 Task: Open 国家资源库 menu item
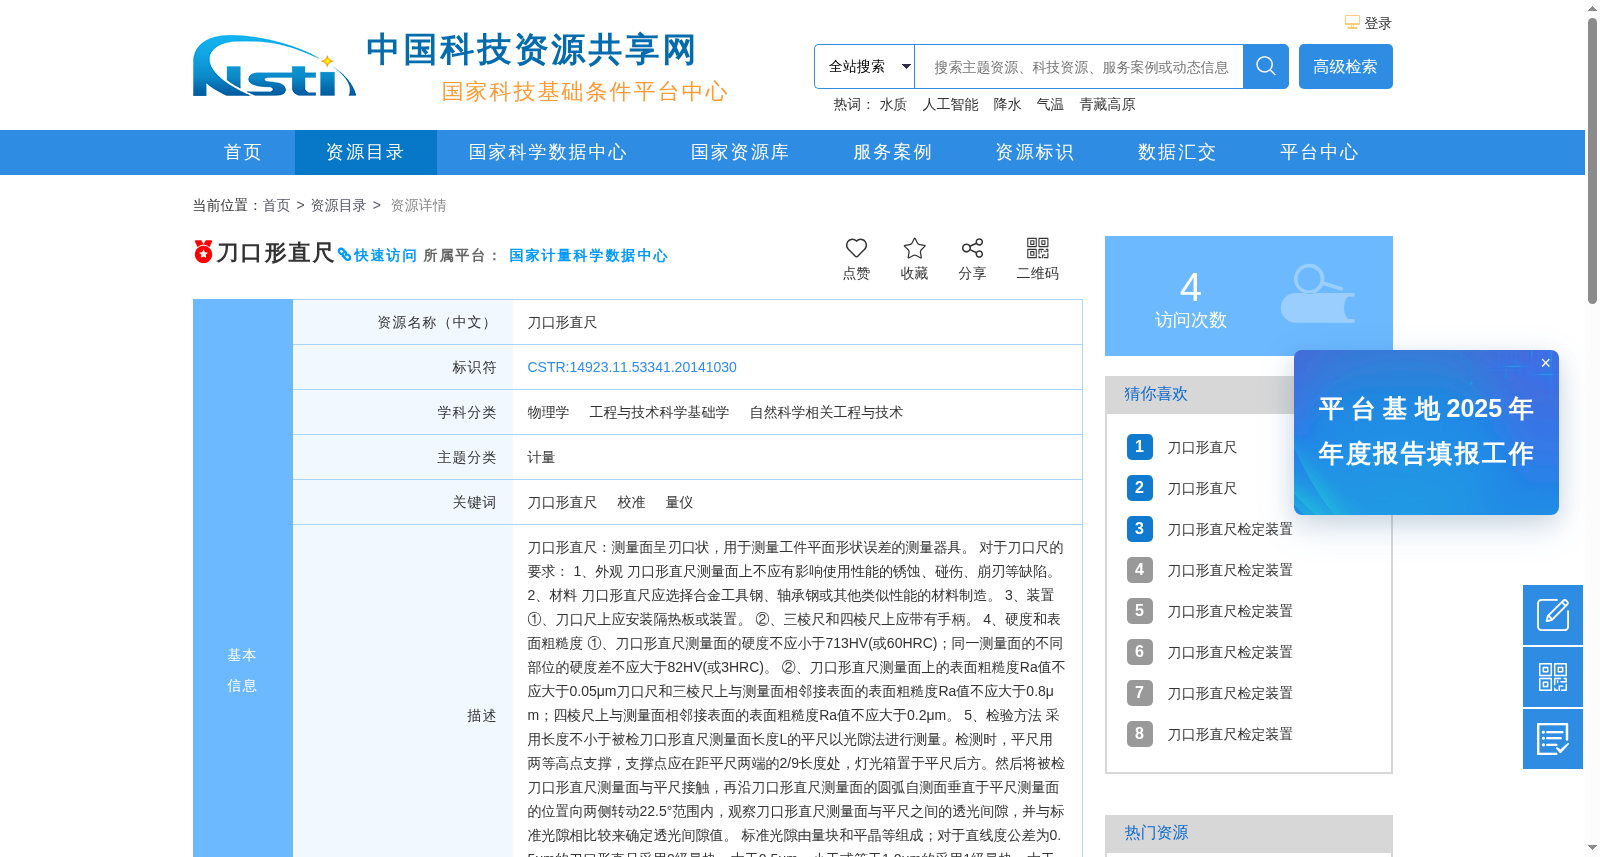[x=740, y=152]
